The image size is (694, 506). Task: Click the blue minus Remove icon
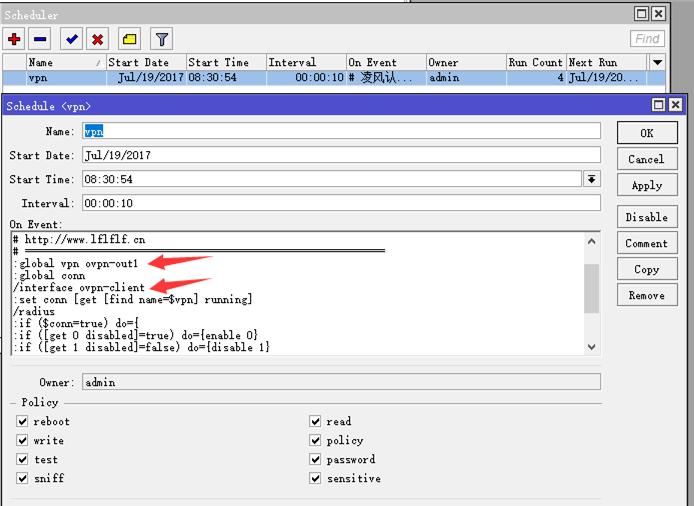coord(40,39)
